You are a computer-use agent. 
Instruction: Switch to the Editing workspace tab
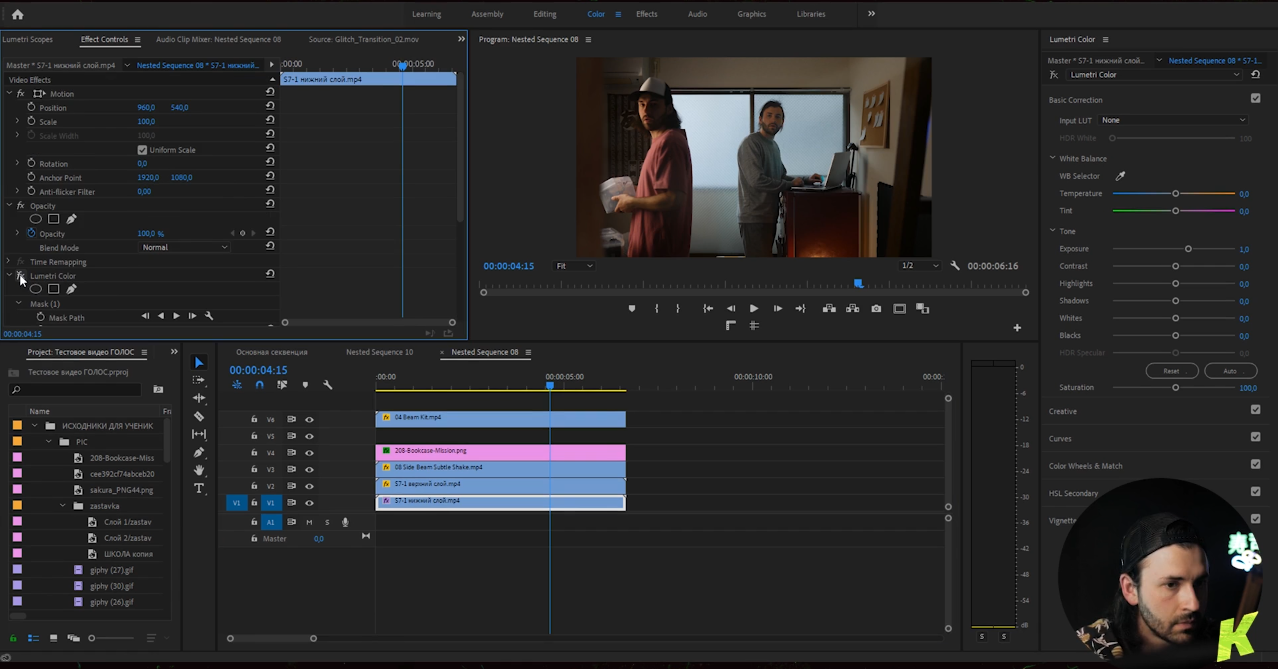click(545, 14)
